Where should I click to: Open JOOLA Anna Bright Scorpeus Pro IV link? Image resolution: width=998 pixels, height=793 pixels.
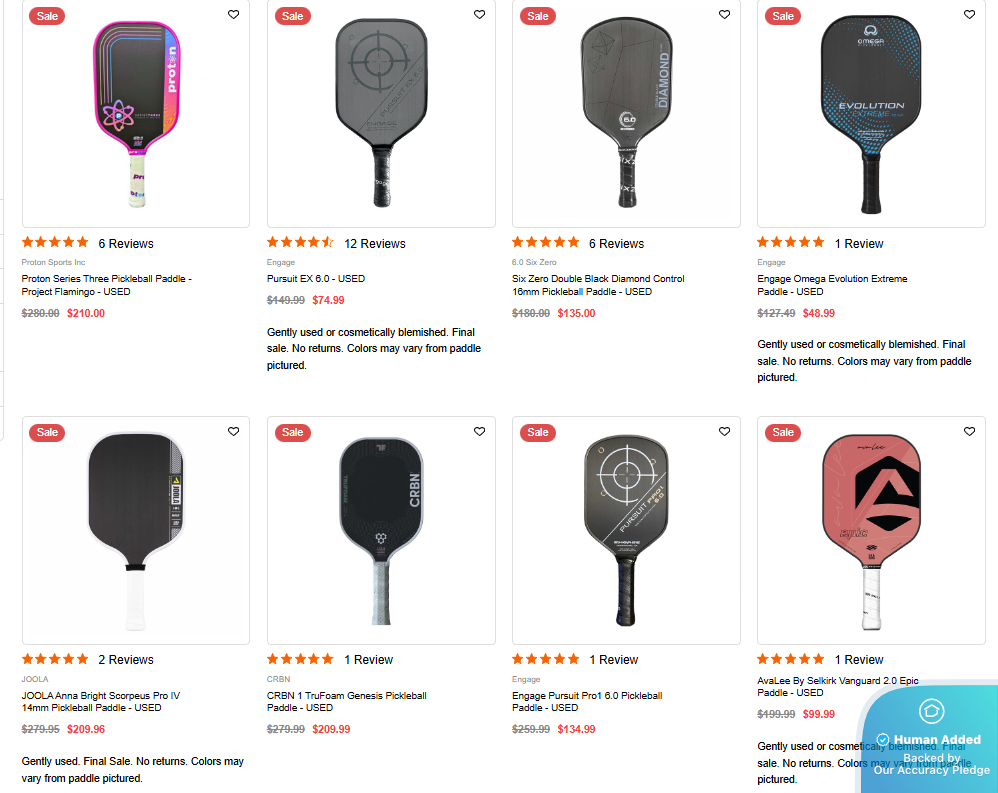click(100, 701)
